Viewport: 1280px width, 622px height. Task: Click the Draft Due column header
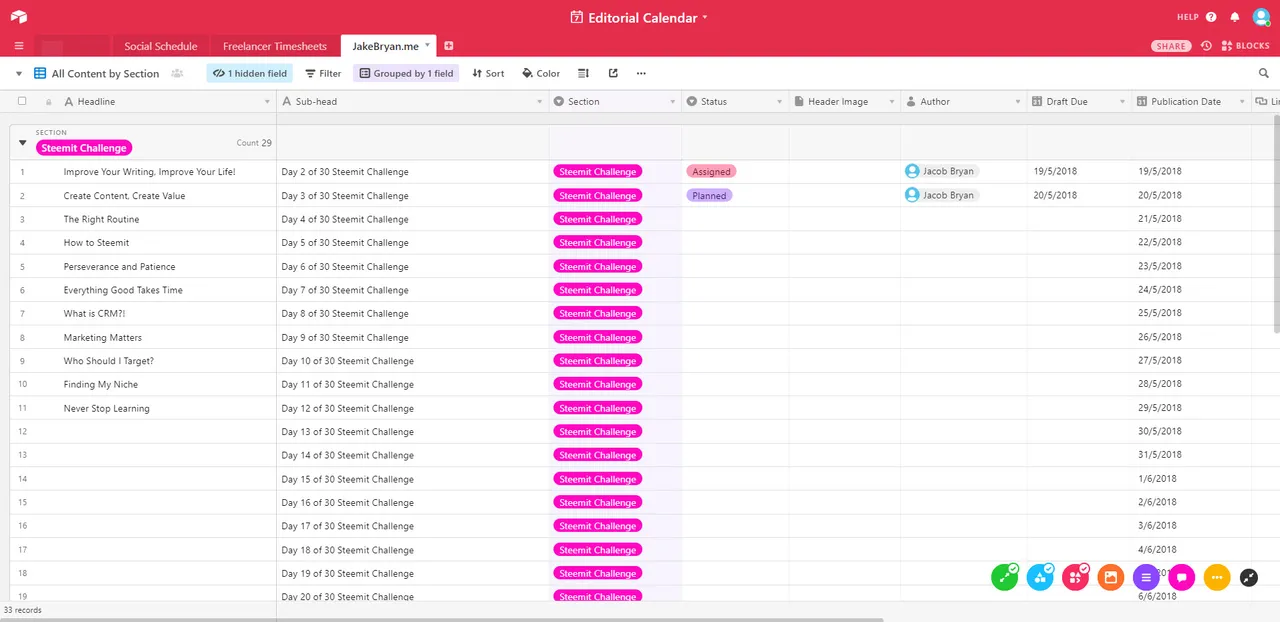point(1079,102)
